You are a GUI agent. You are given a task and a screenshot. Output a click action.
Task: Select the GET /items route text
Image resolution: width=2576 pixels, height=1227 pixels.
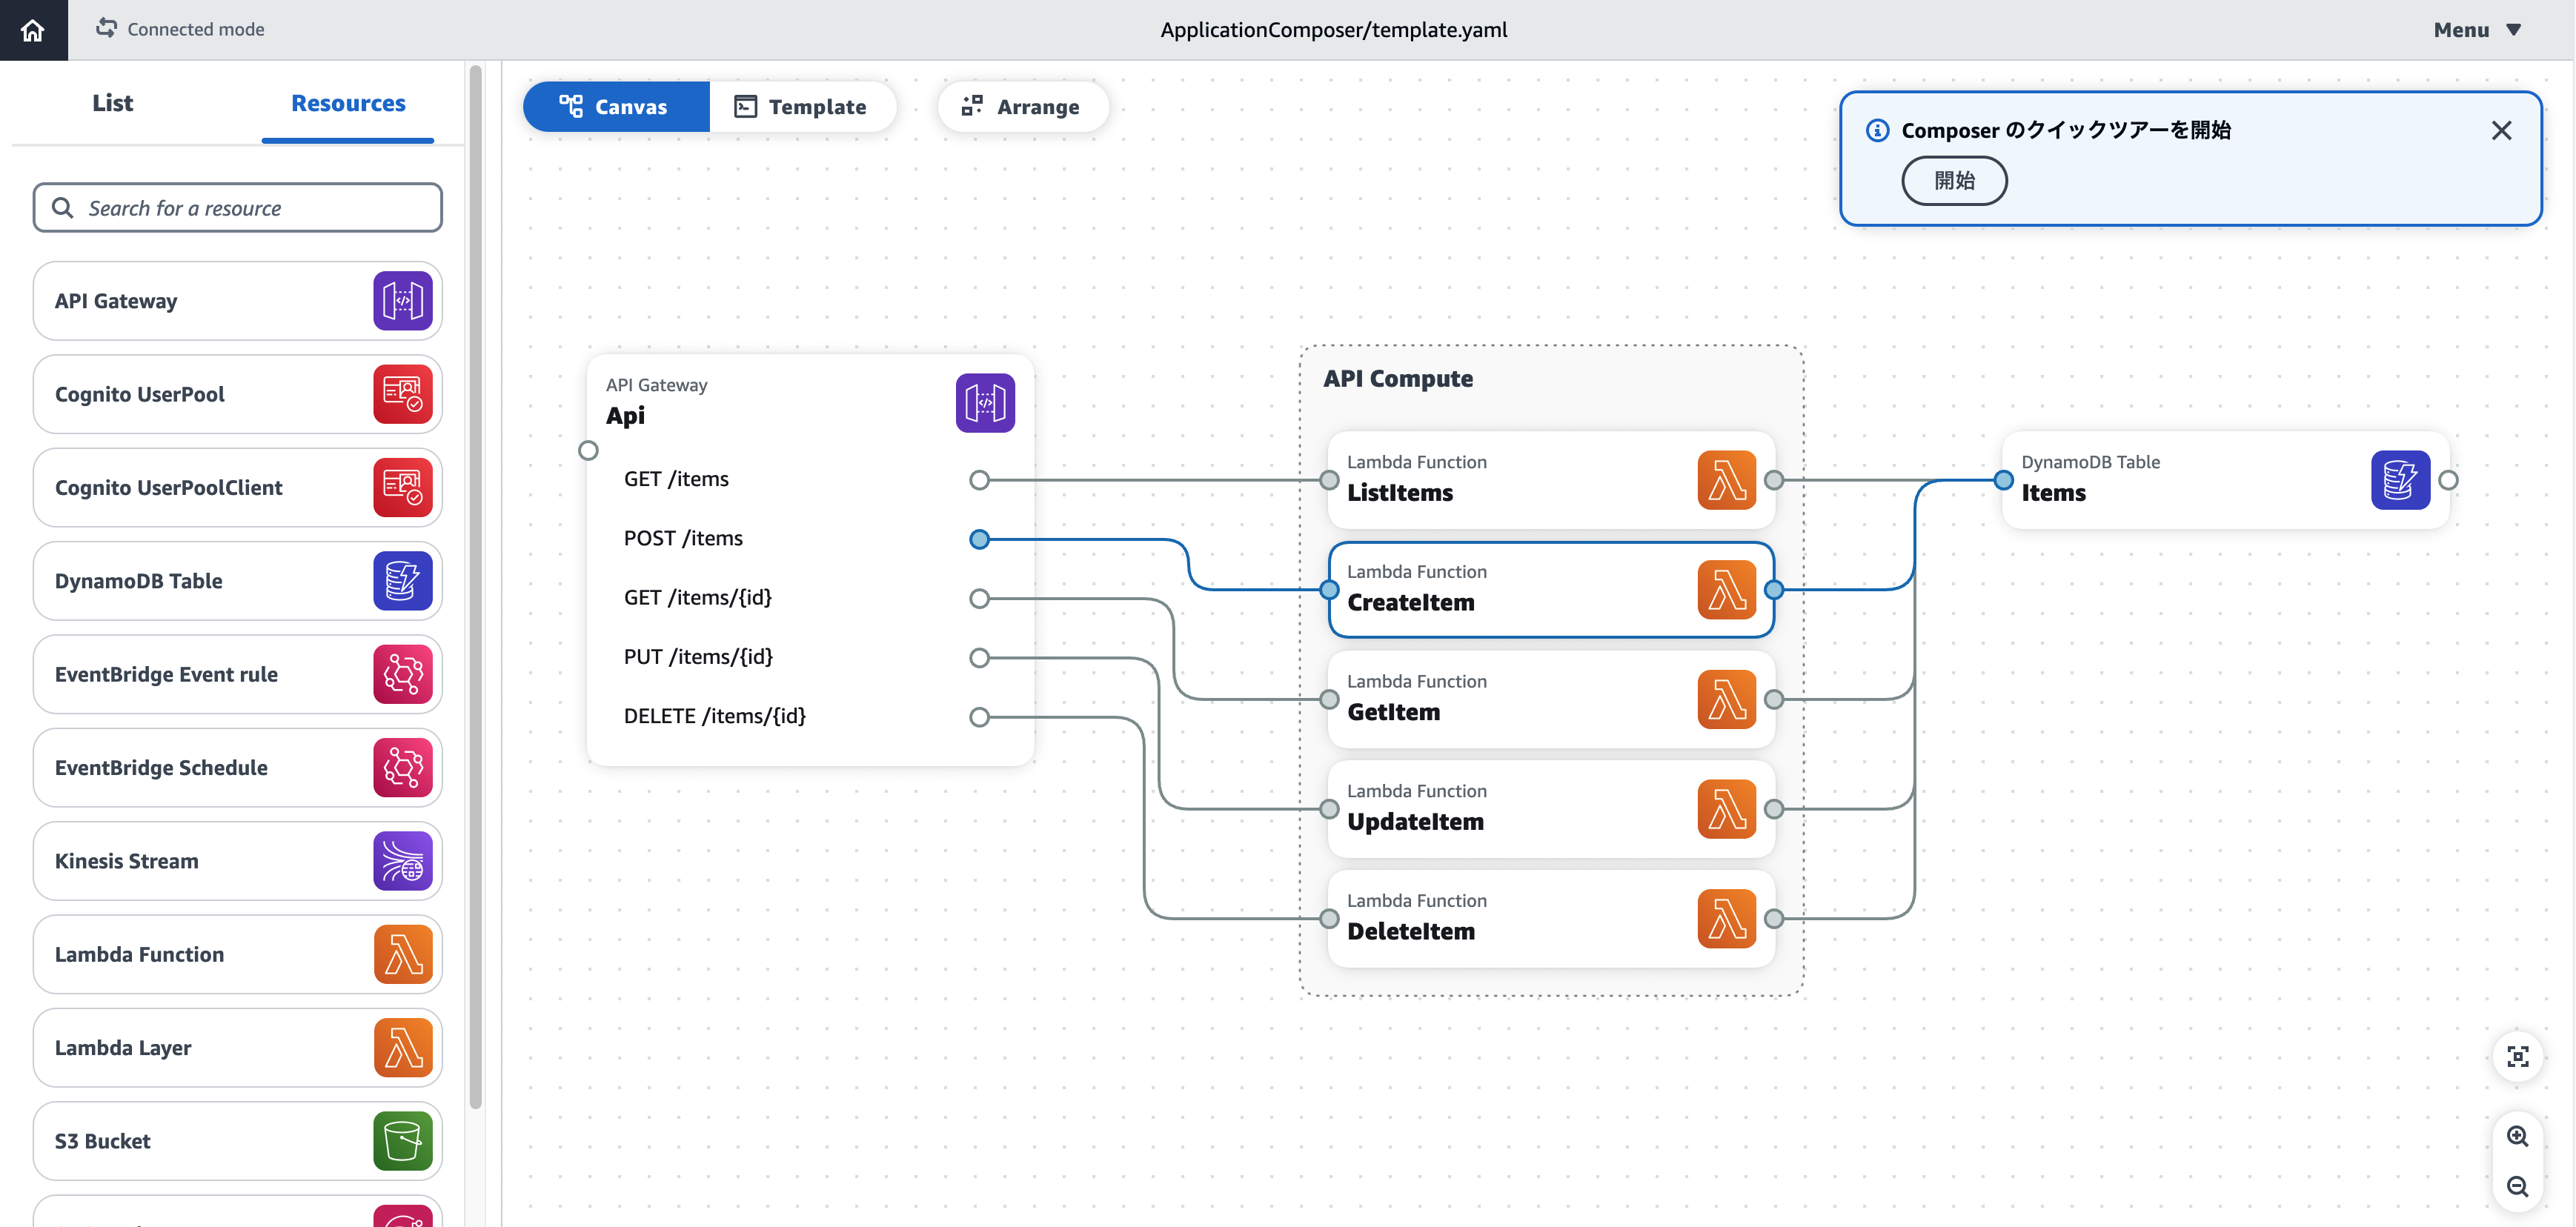click(x=676, y=479)
